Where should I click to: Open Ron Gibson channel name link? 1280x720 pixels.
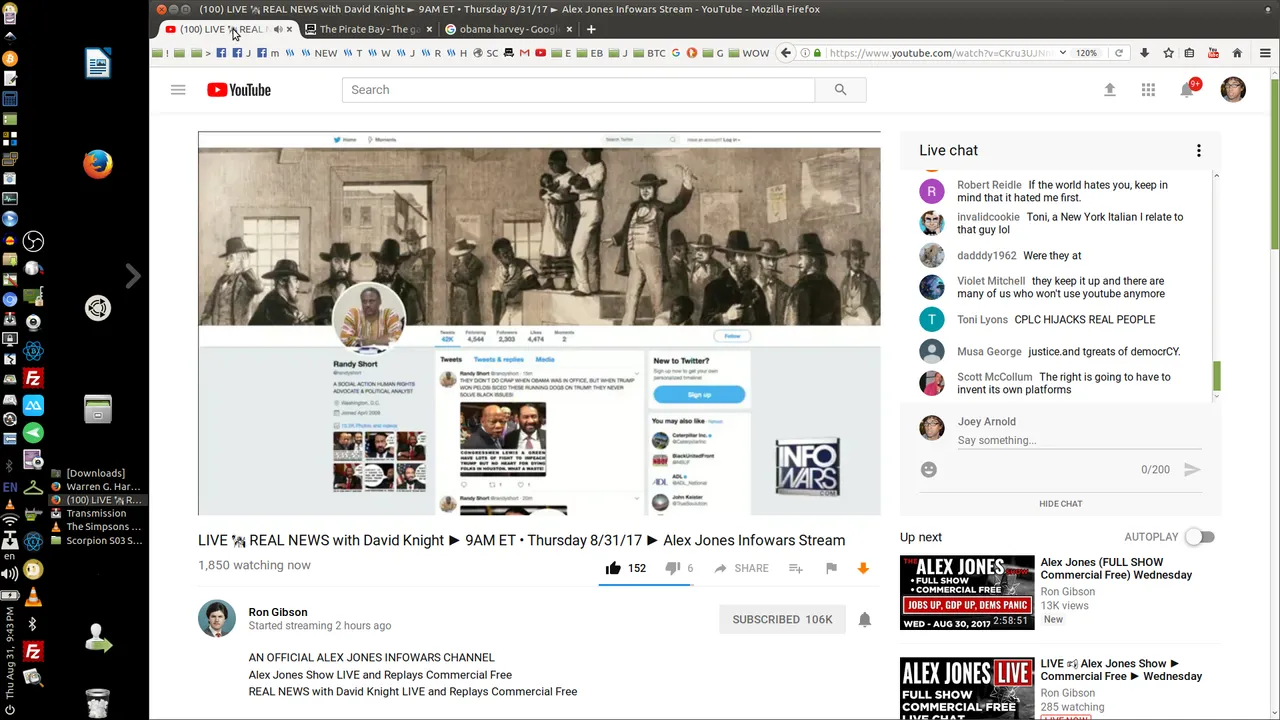click(278, 612)
